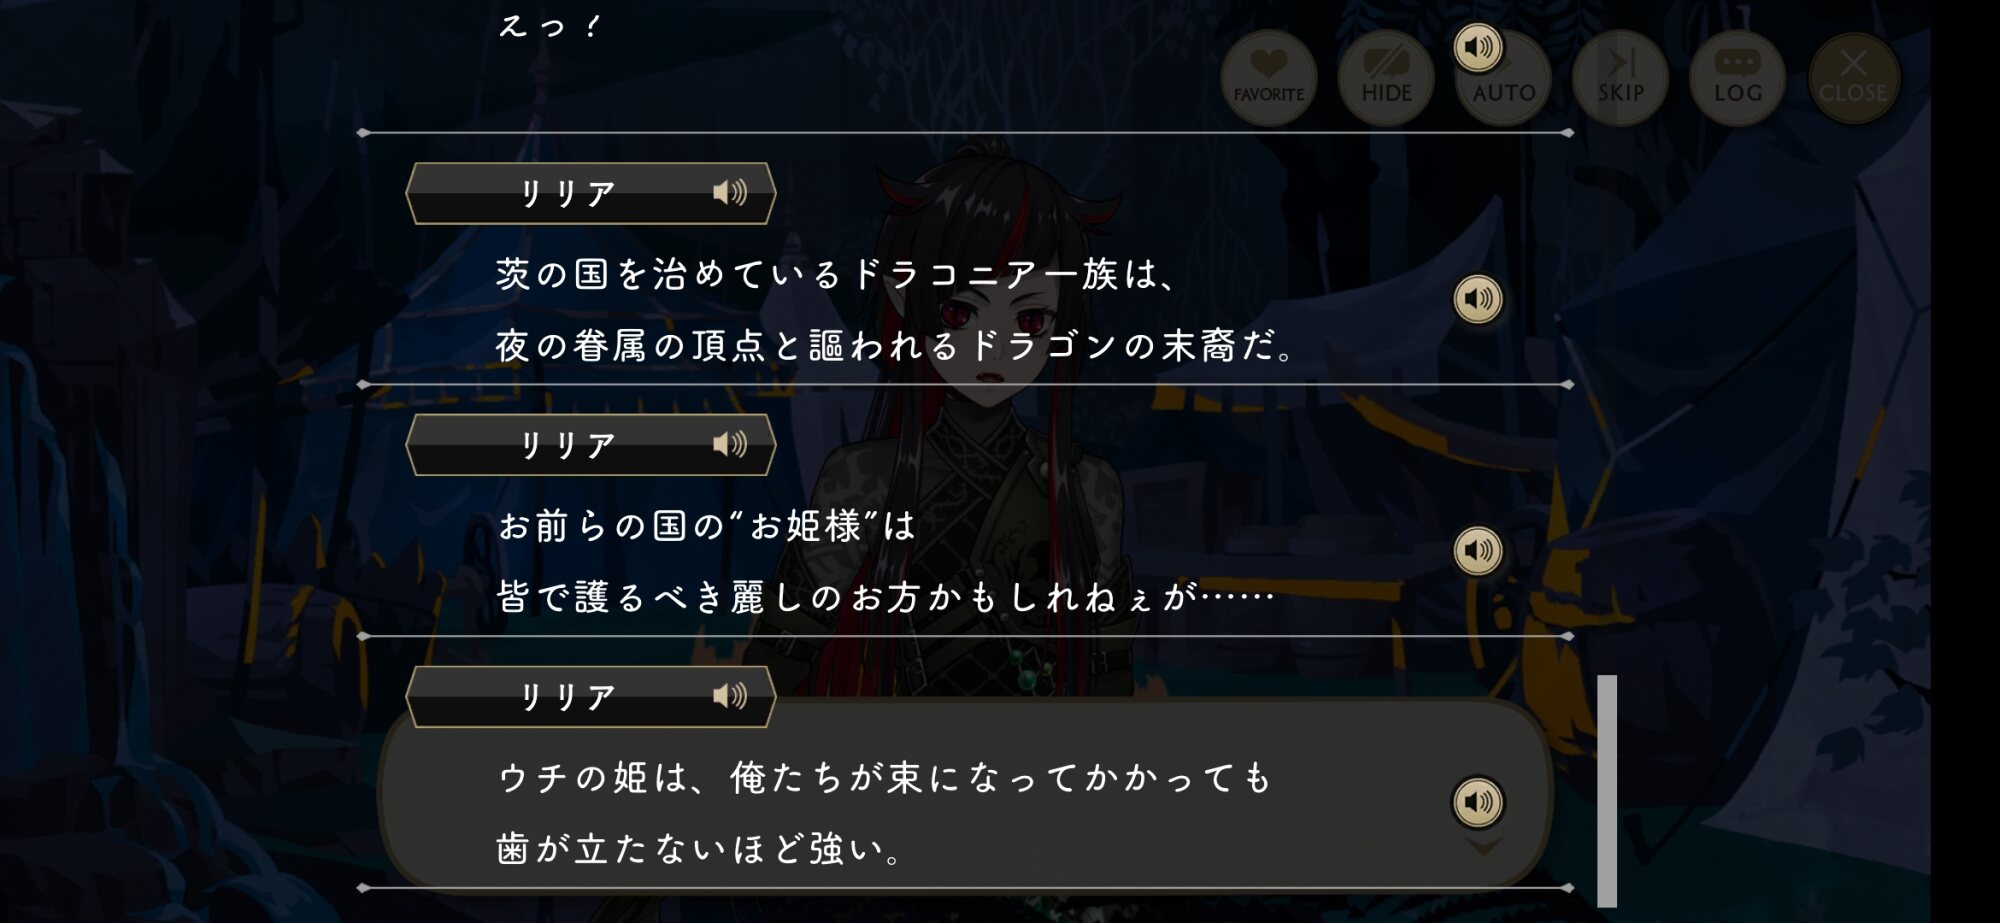
Task: Tap speaker in third リリア name plate
Action: pyautogui.click(x=730, y=696)
